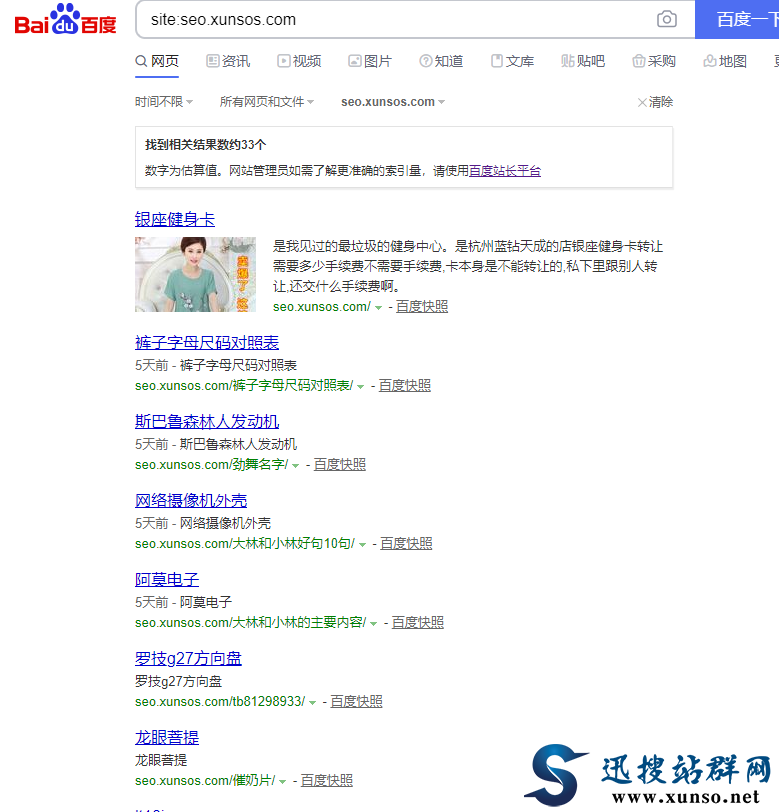Click snippet text 5天前 - 裤子字母尺码对照表

click(x=216, y=365)
